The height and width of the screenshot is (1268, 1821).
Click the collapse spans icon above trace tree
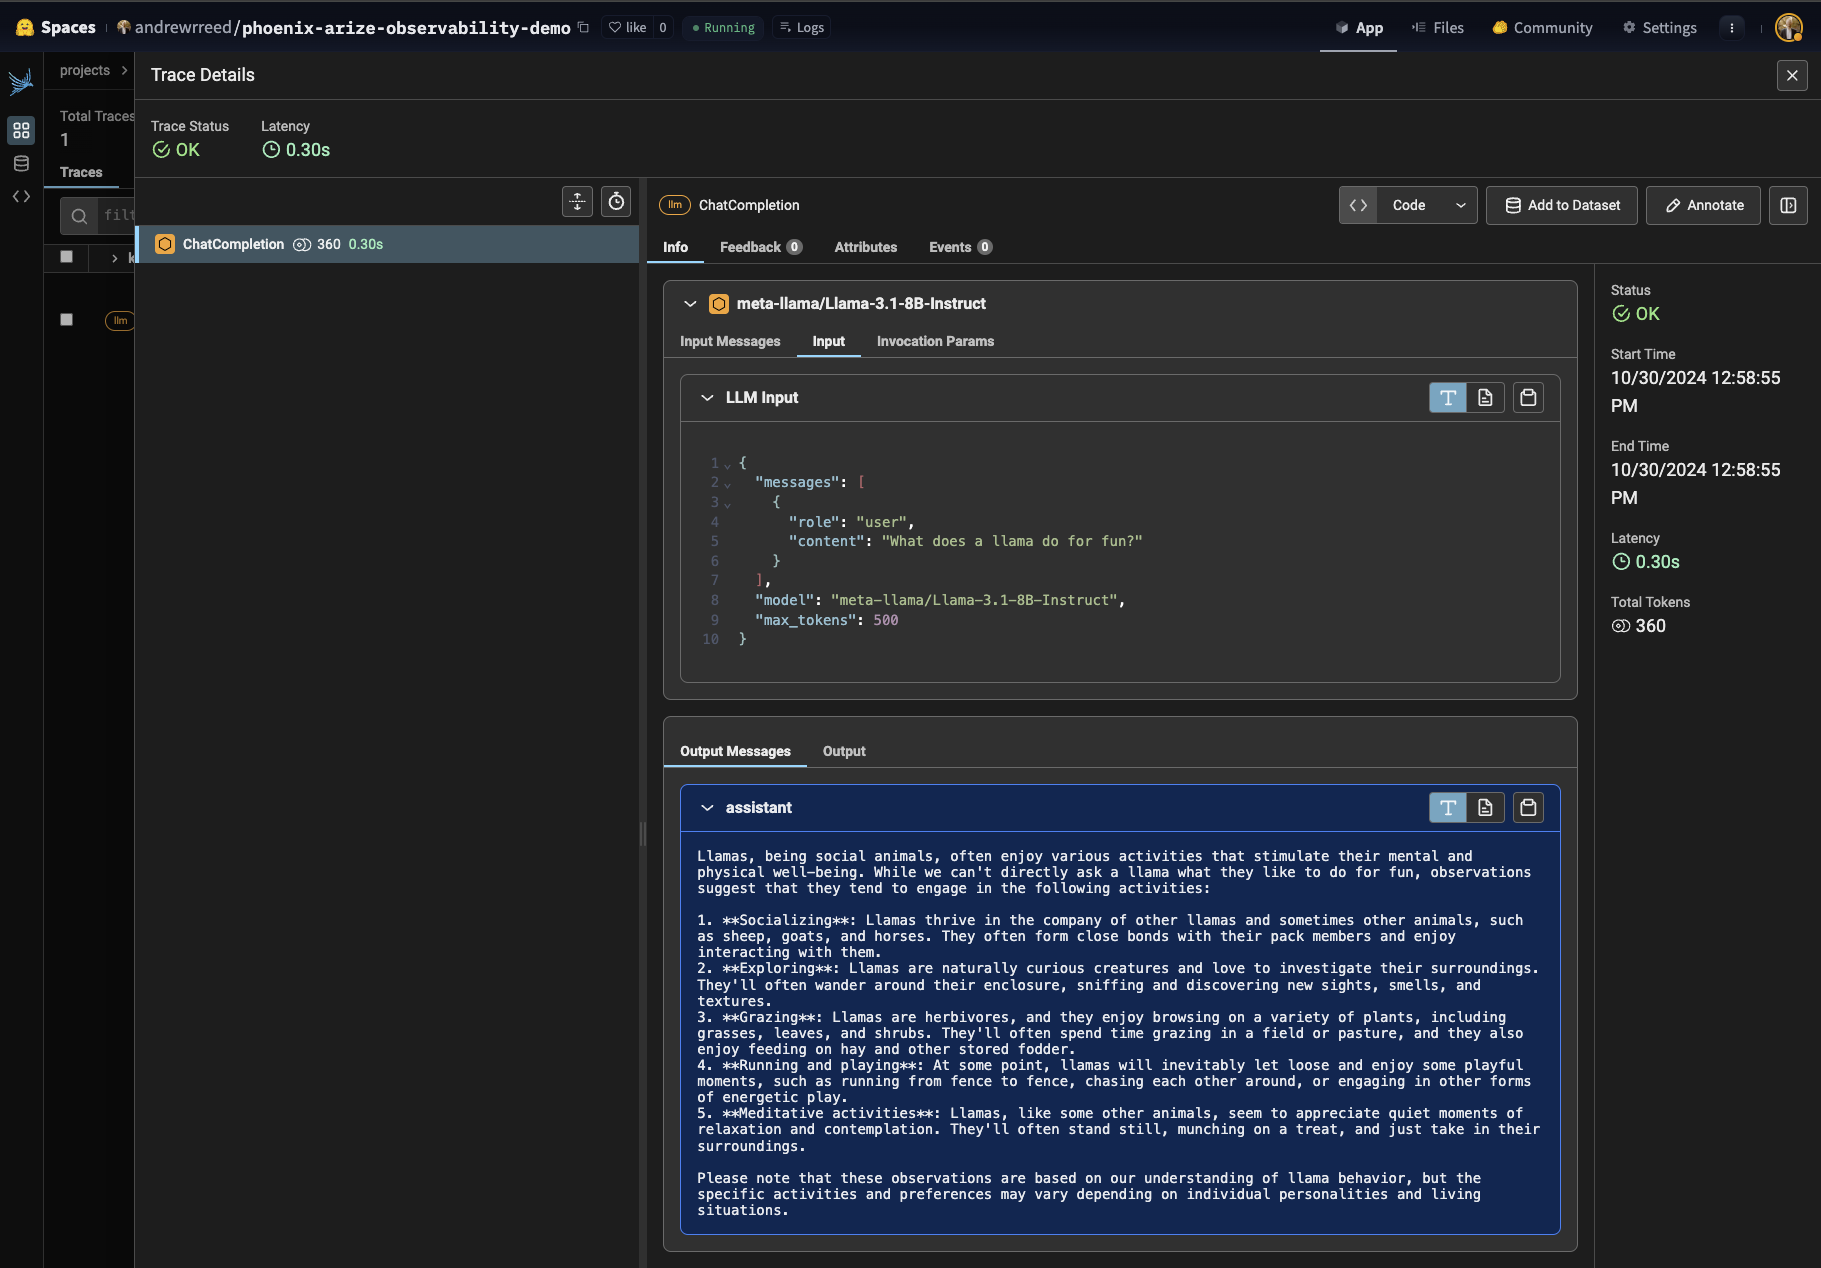tap(578, 202)
